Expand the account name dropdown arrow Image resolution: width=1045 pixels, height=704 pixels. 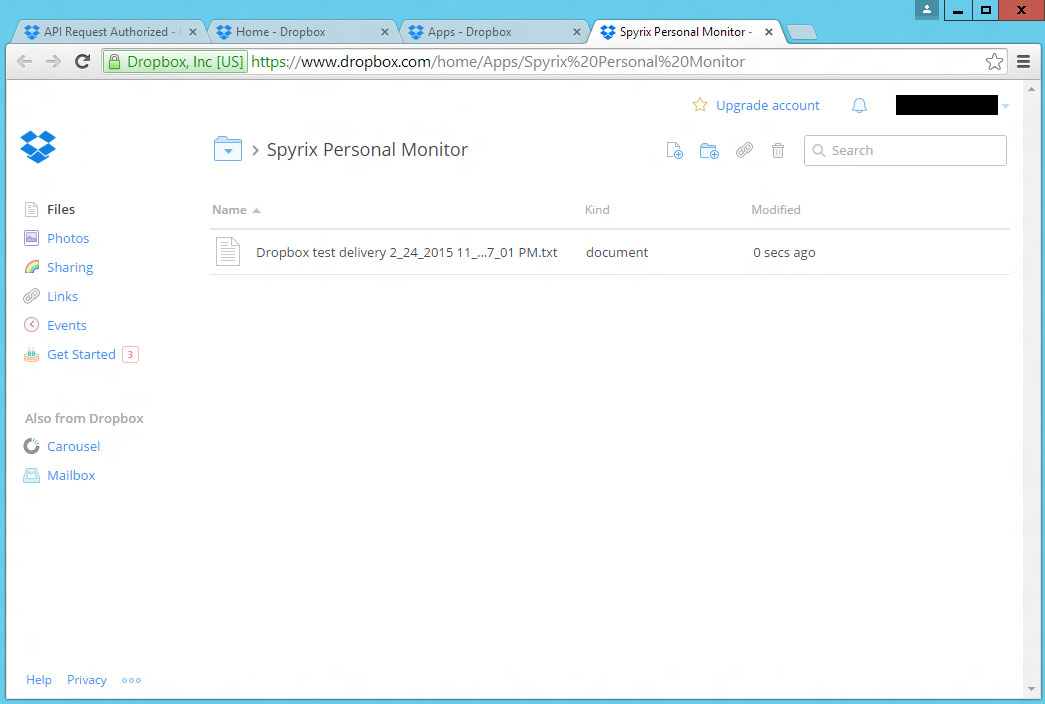tap(1006, 106)
